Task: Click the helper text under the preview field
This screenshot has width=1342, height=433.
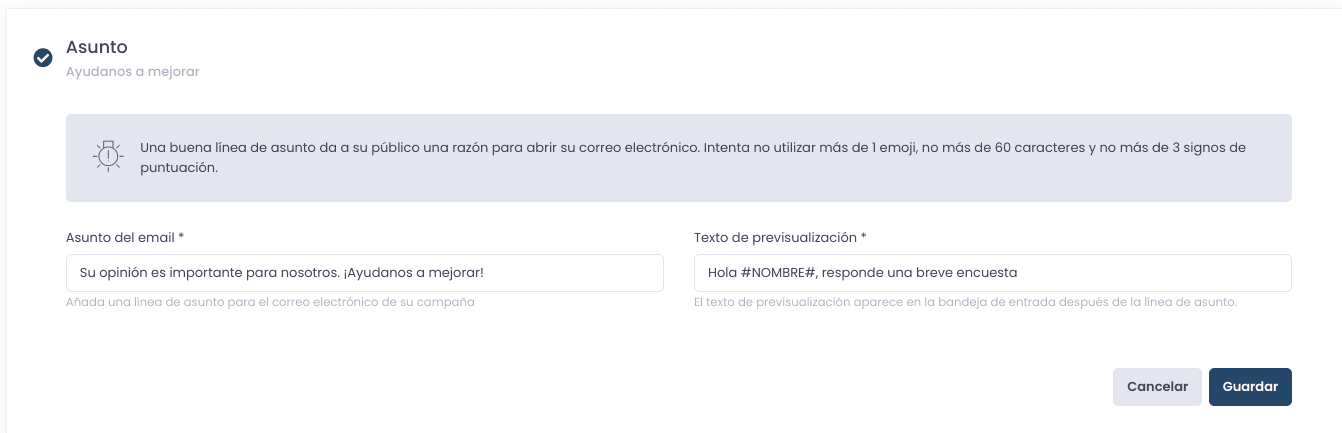Action: coord(966,302)
